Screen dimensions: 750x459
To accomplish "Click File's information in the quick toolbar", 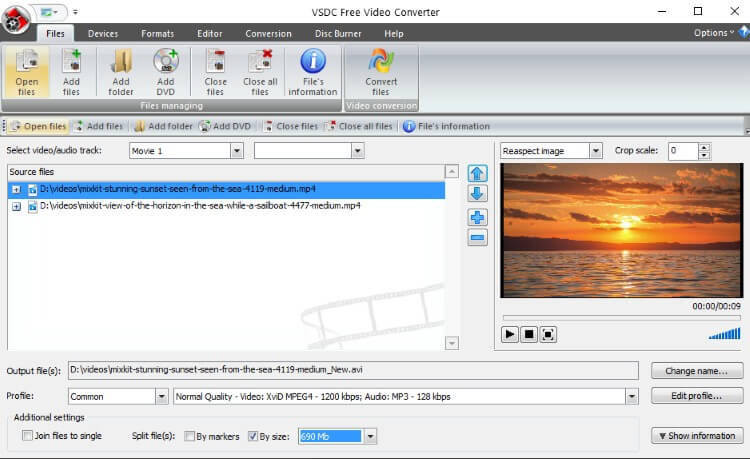I will [446, 126].
